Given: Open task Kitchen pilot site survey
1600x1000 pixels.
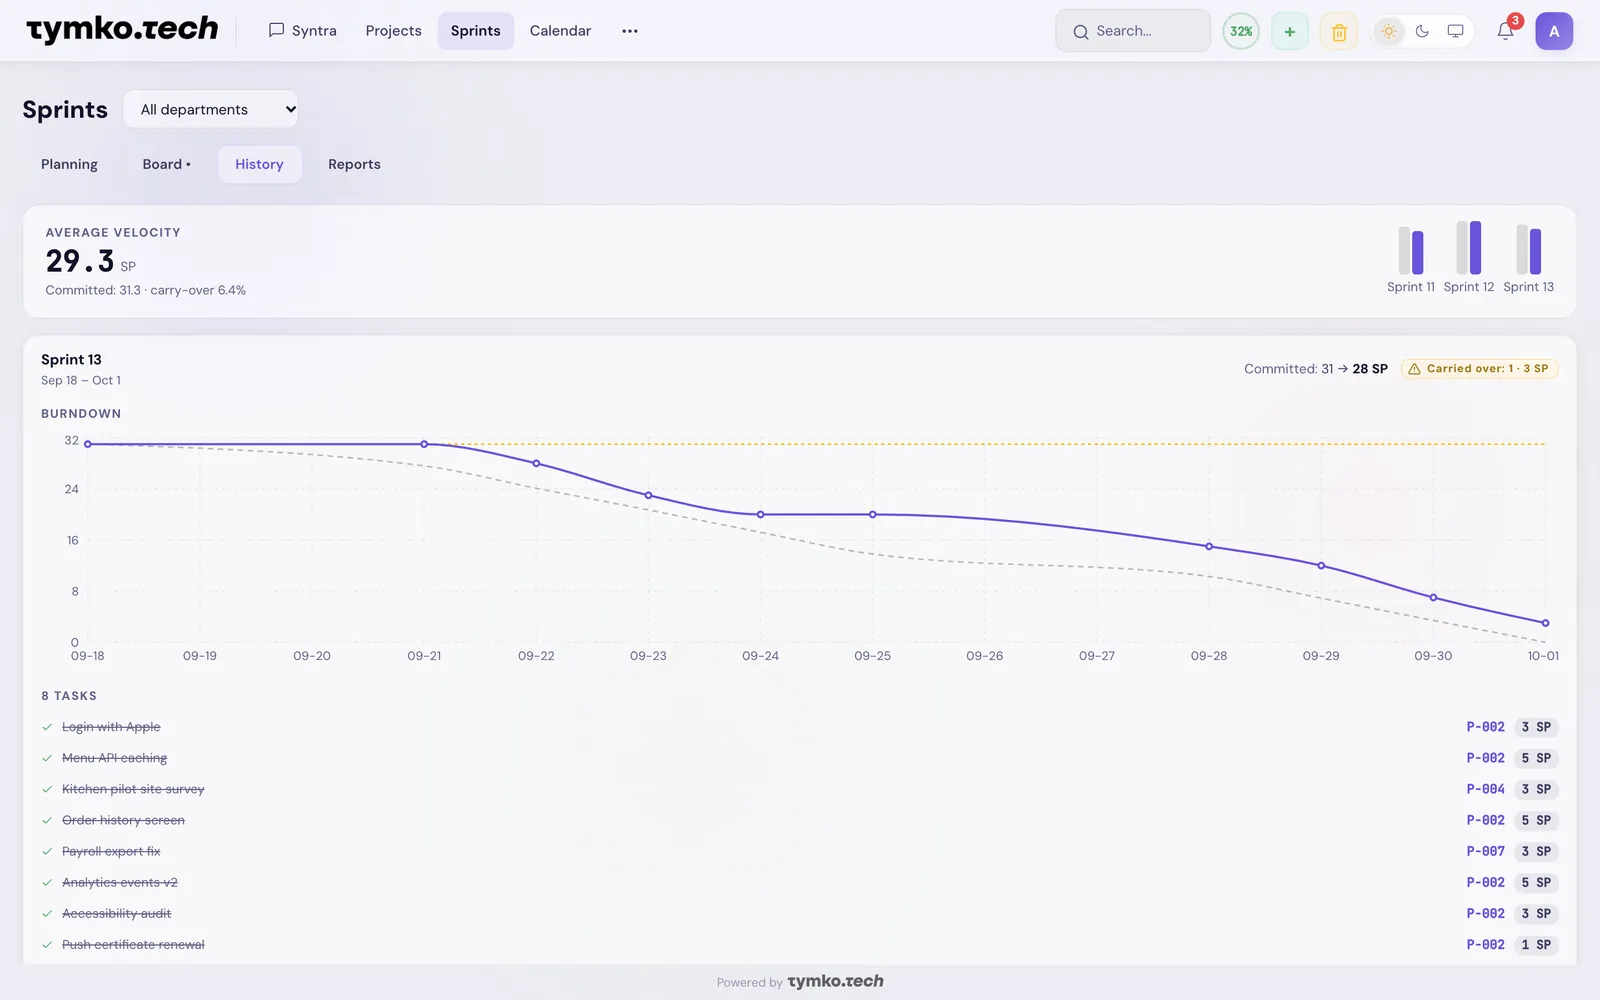Looking at the screenshot, I should point(133,789).
